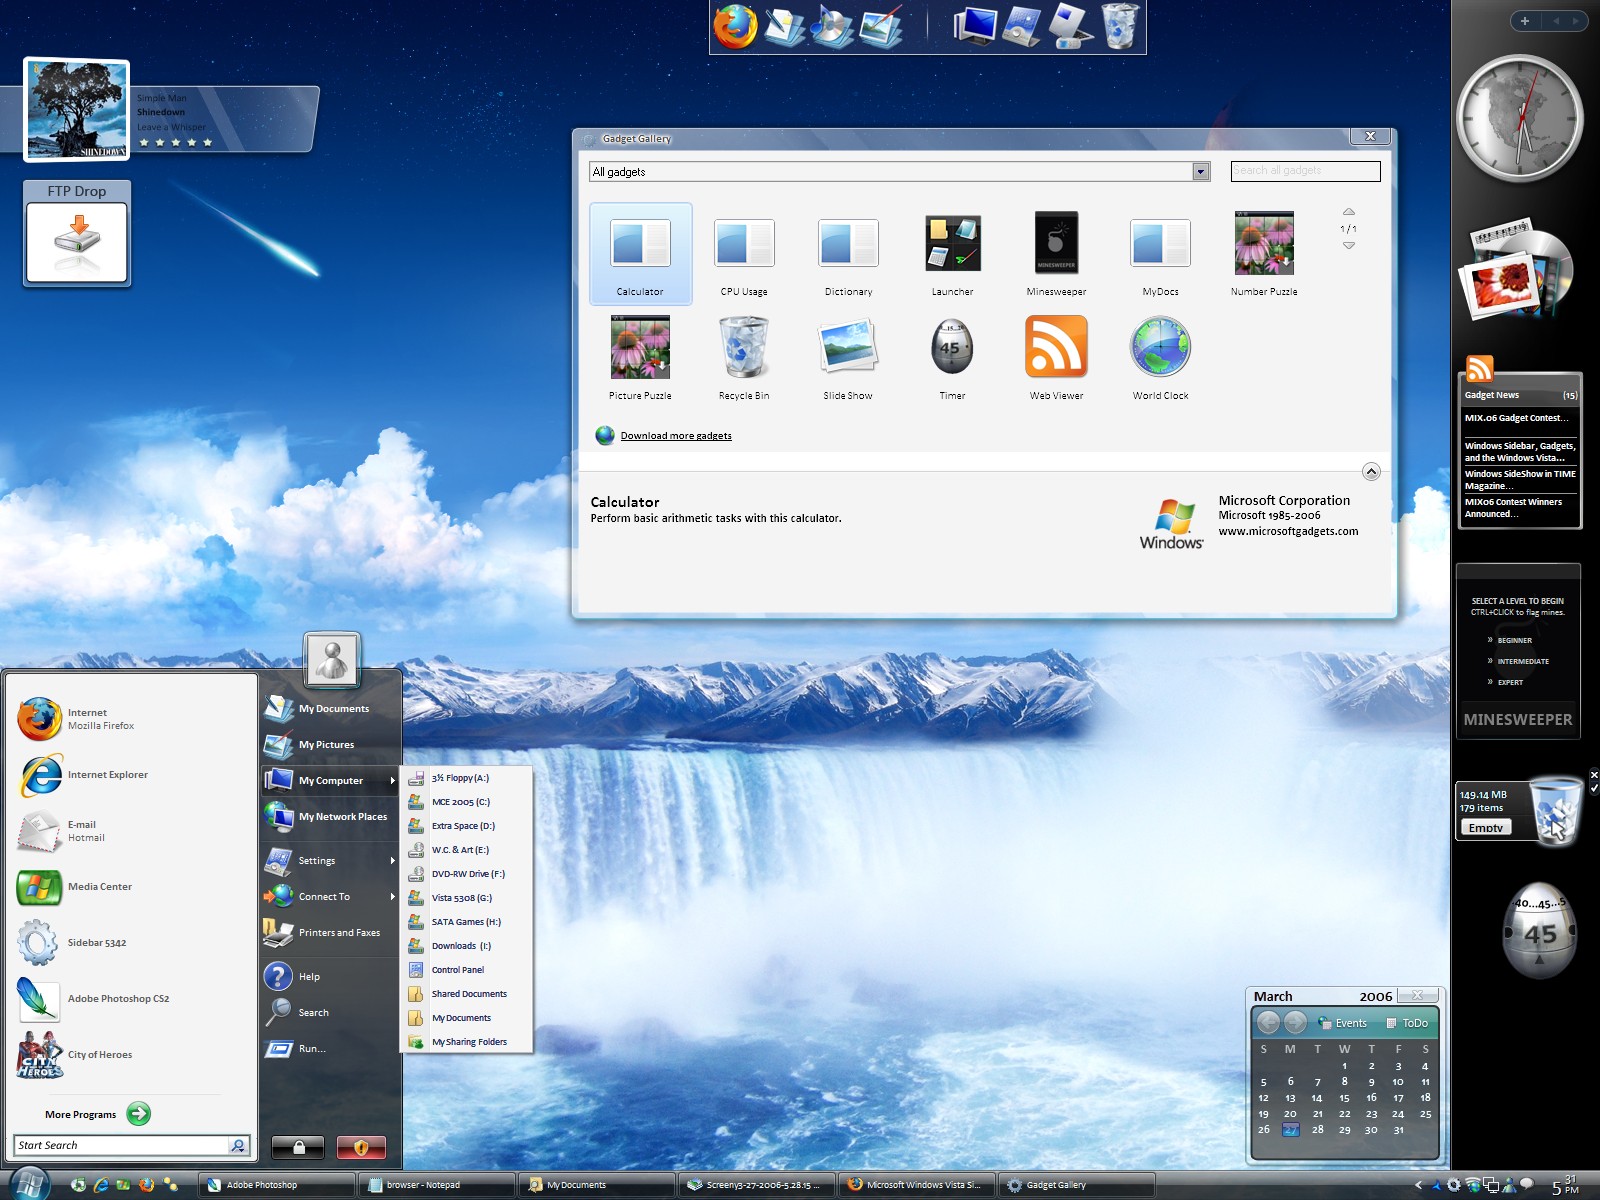This screenshot has width=1600, height=1200.
Task: Select the Number Puzzle gadget
Action: [1264, 243]
